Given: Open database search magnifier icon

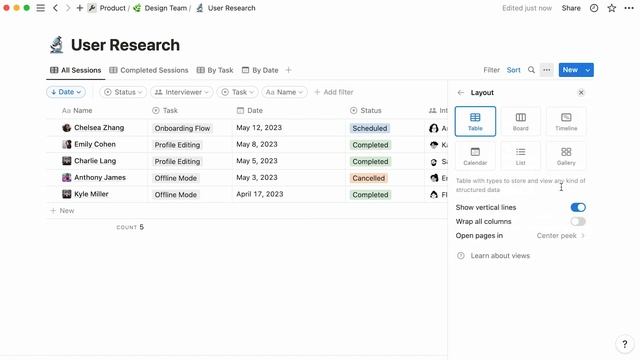Looking at the screenshot, I should click(x=531, y=70).
